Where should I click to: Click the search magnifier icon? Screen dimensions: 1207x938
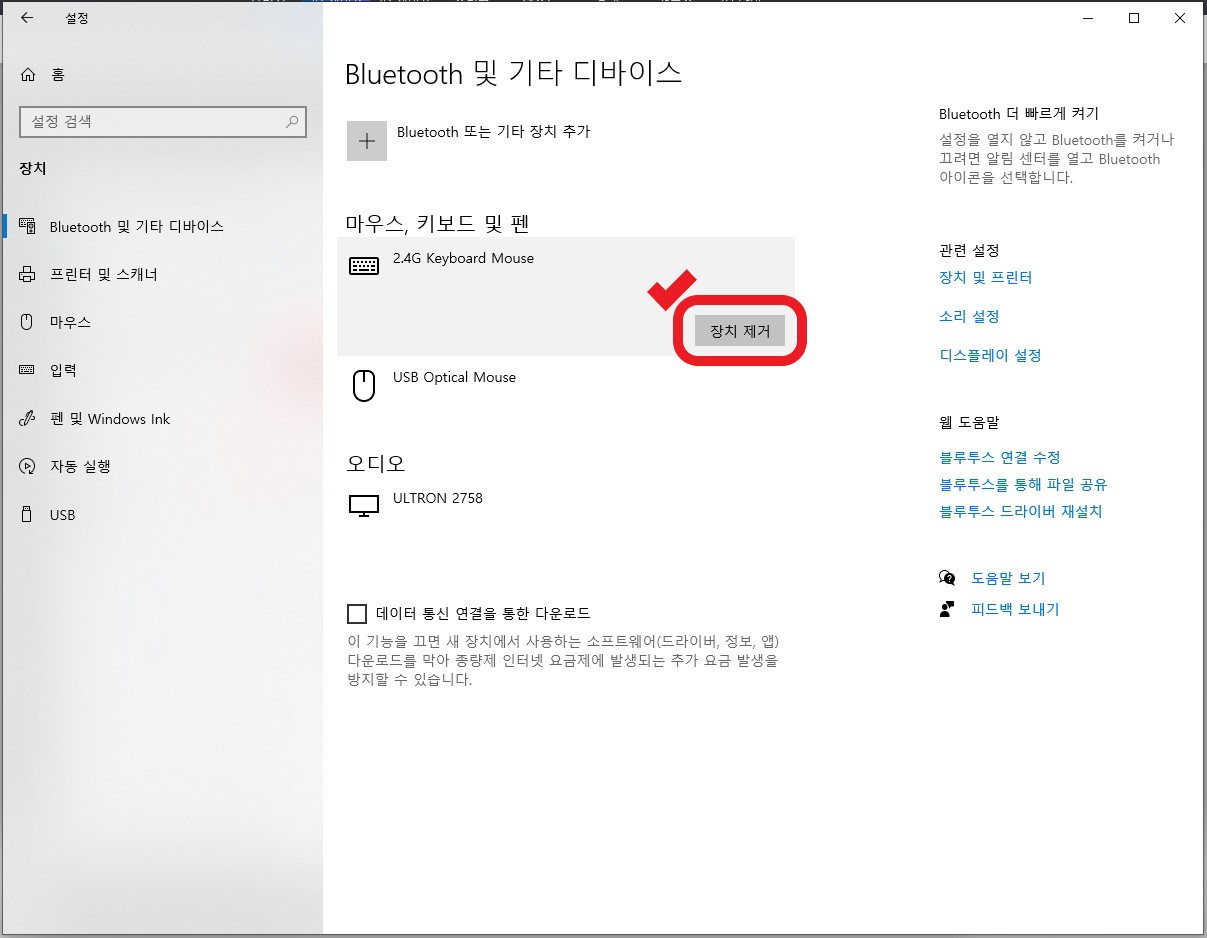point(292,122)
